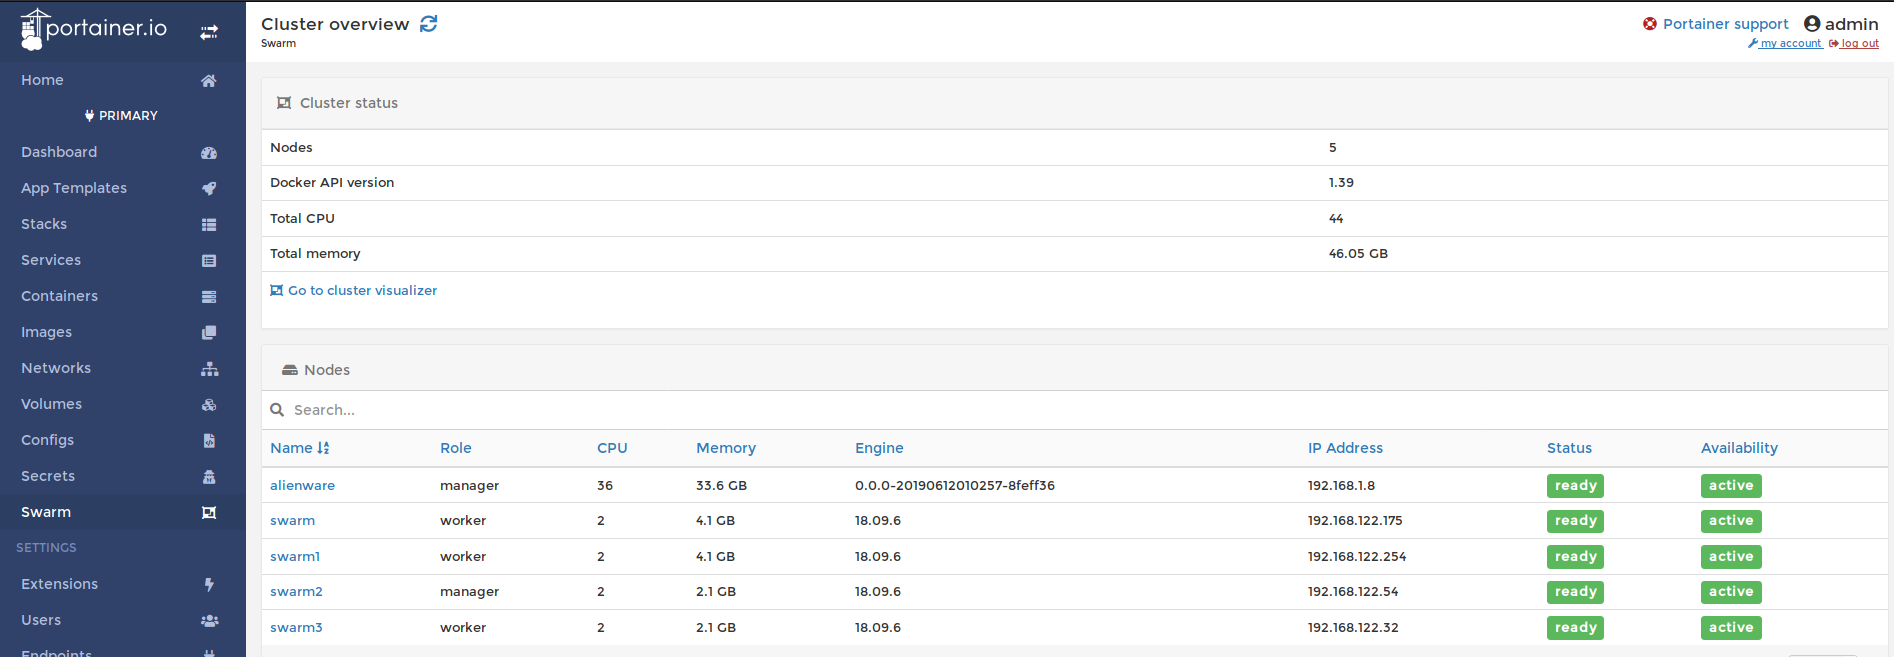This screenshot has height=657, width=1894.
Task: Open the Volumes menu item
Action: tap(51, 405)
